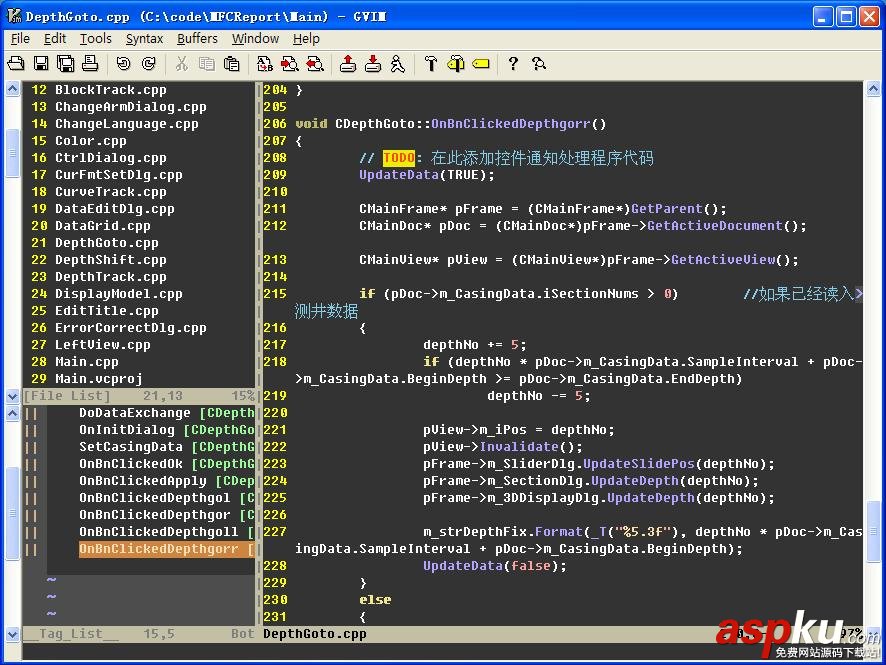
Task: Open the File menu
Action: click(x=20, y=38)
